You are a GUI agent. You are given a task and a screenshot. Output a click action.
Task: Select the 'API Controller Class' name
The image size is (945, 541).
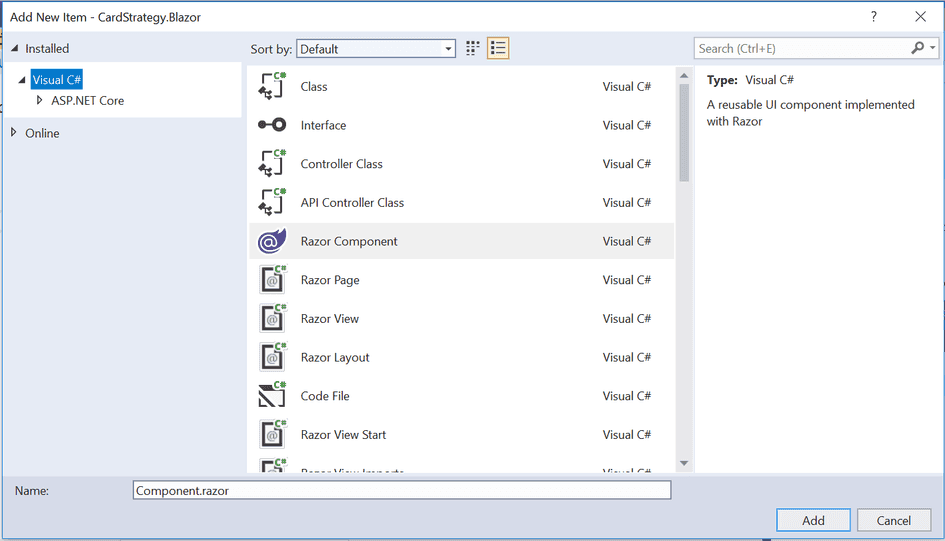(353, 202)
